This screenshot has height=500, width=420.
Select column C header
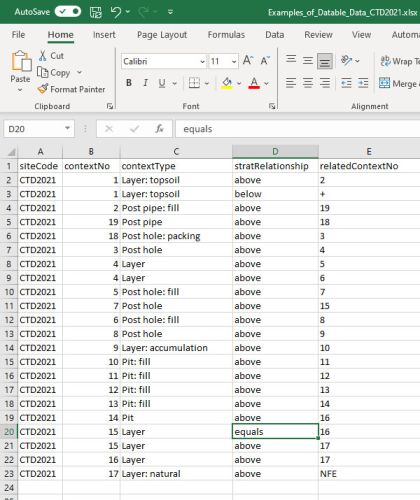coord(176,152)
